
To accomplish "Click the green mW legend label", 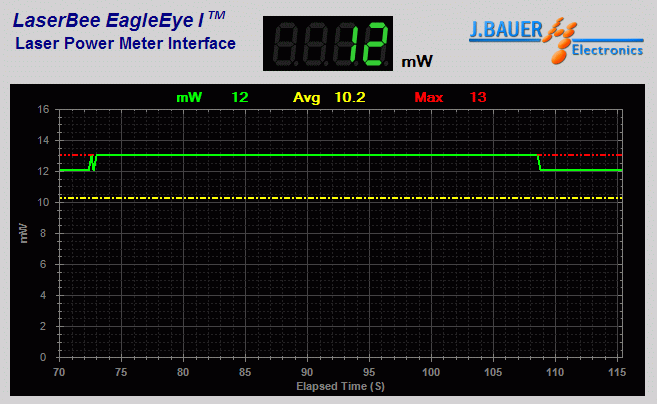I will click(x=188, y=97).
